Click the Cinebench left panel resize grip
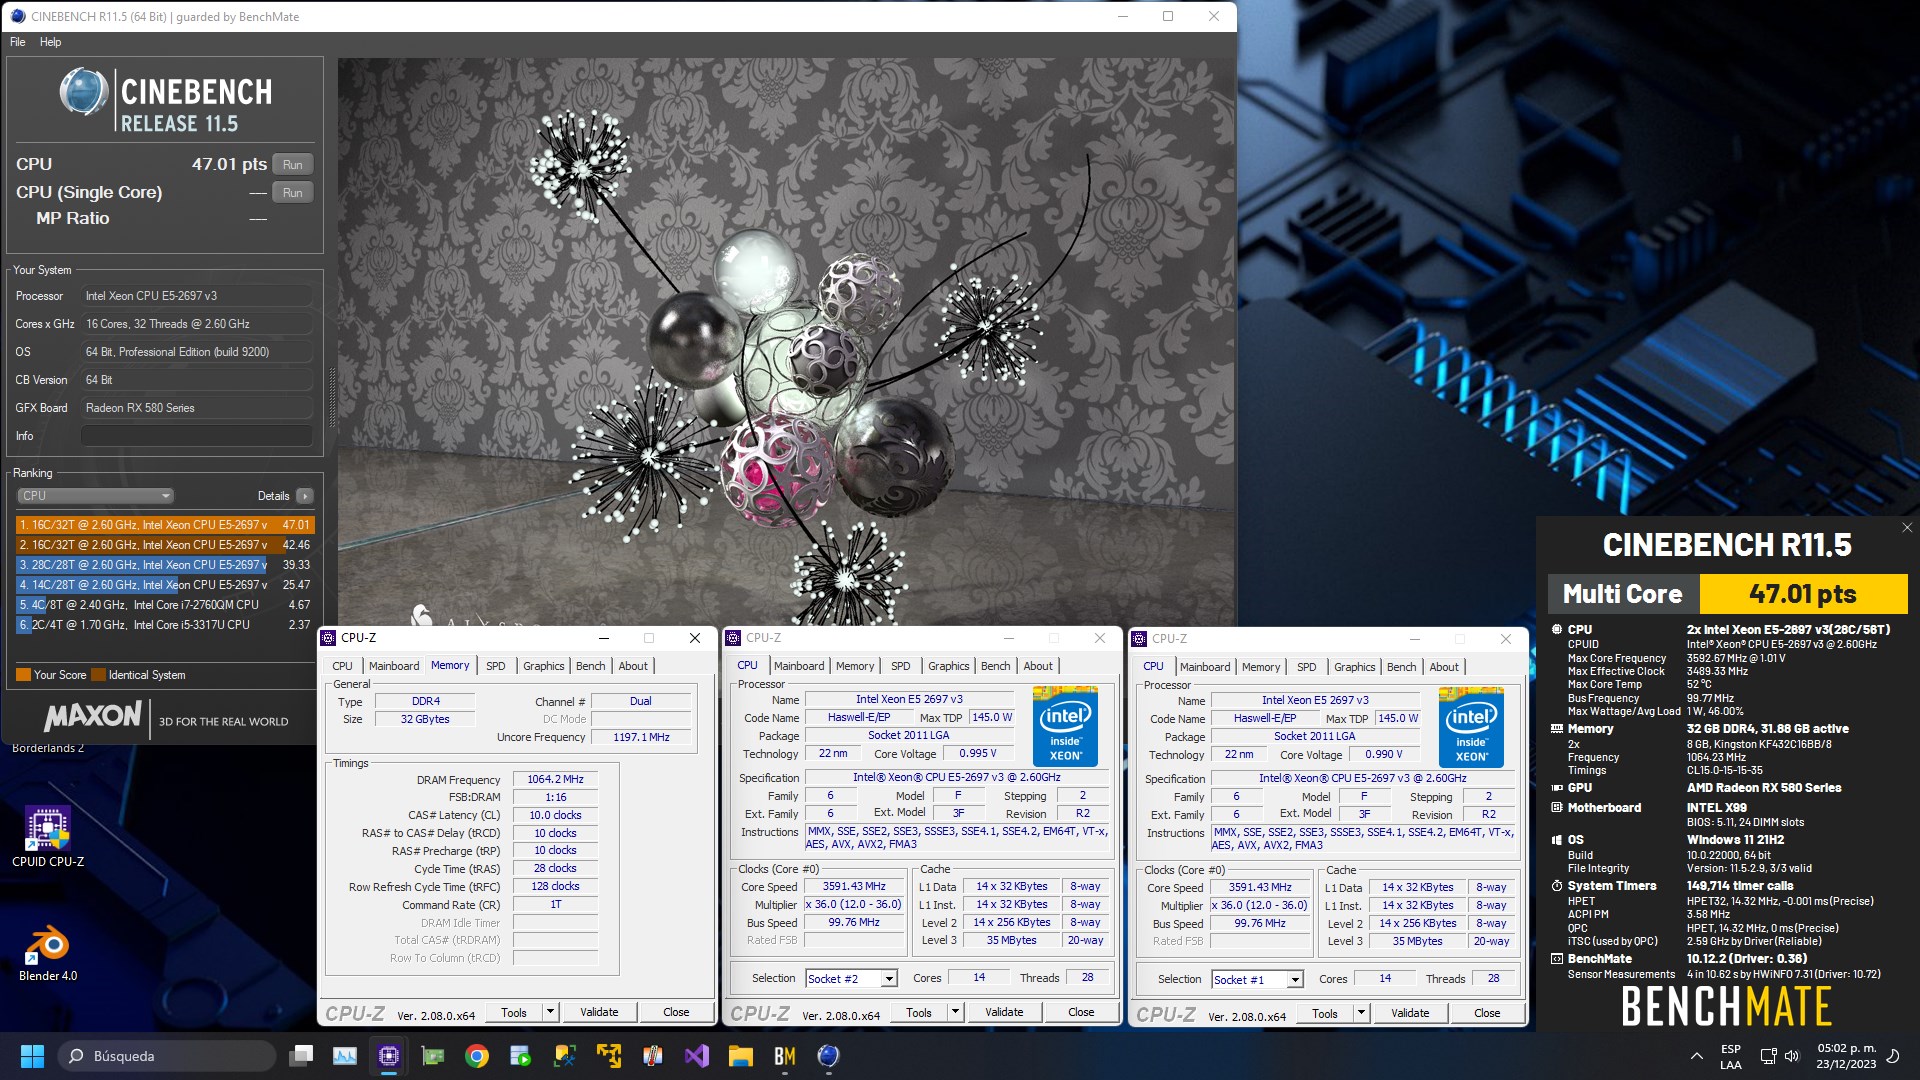The width and height of the screenshot is (1920, 1080). point(331,399)
